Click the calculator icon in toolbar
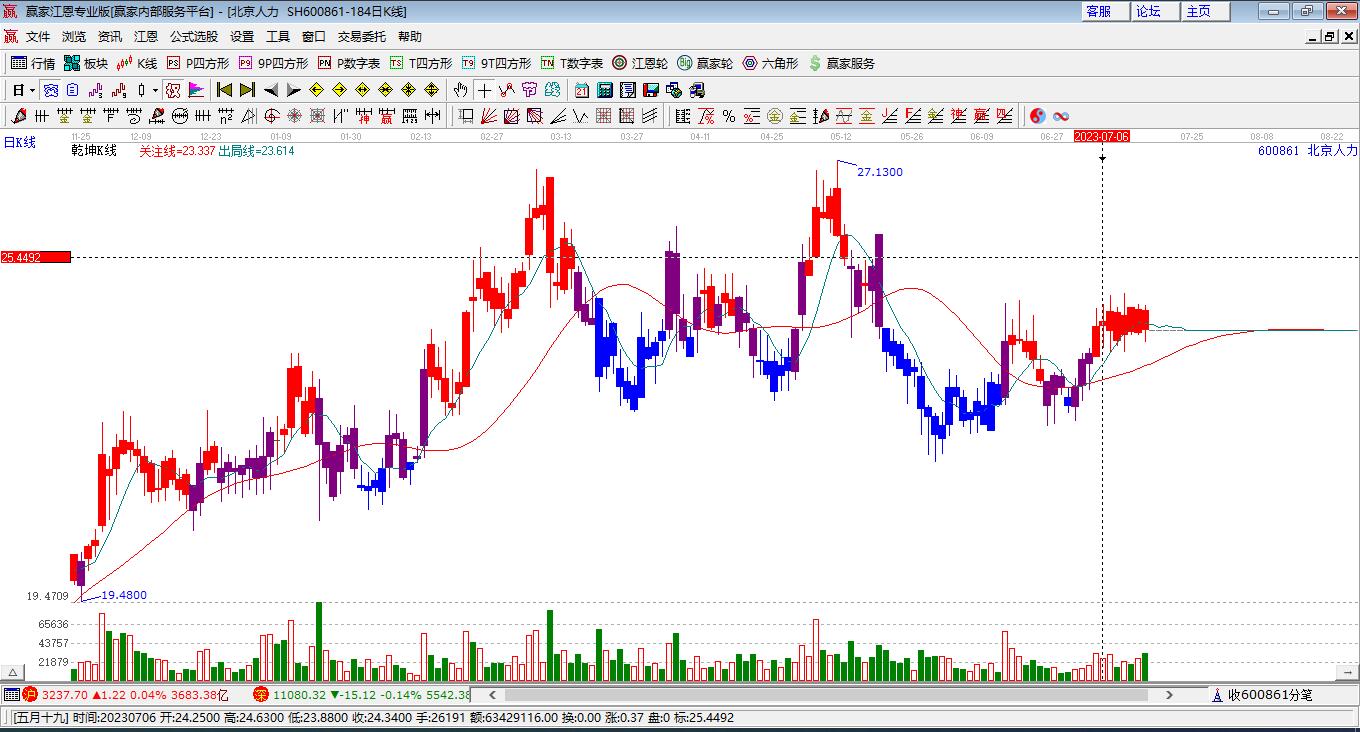The width and height of the screenshot is (1360, 732). [x=604, y=90]
